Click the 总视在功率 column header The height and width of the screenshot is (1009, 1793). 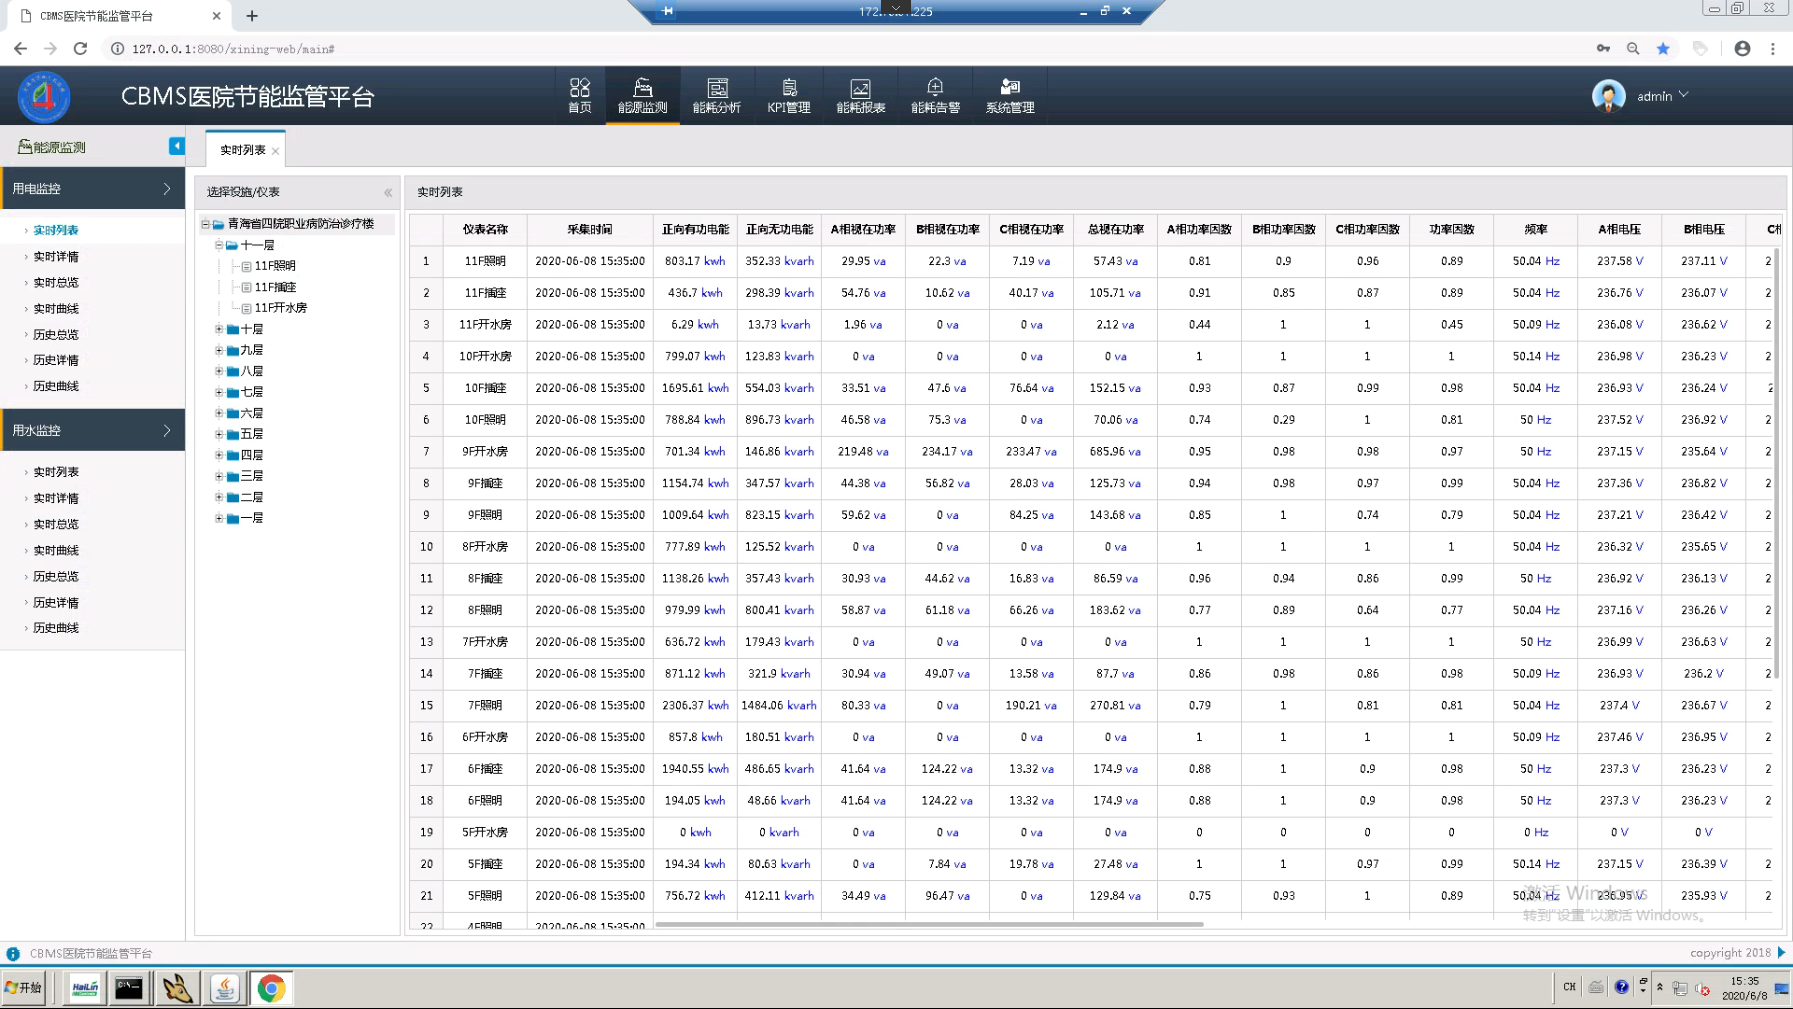[1115, 229]
